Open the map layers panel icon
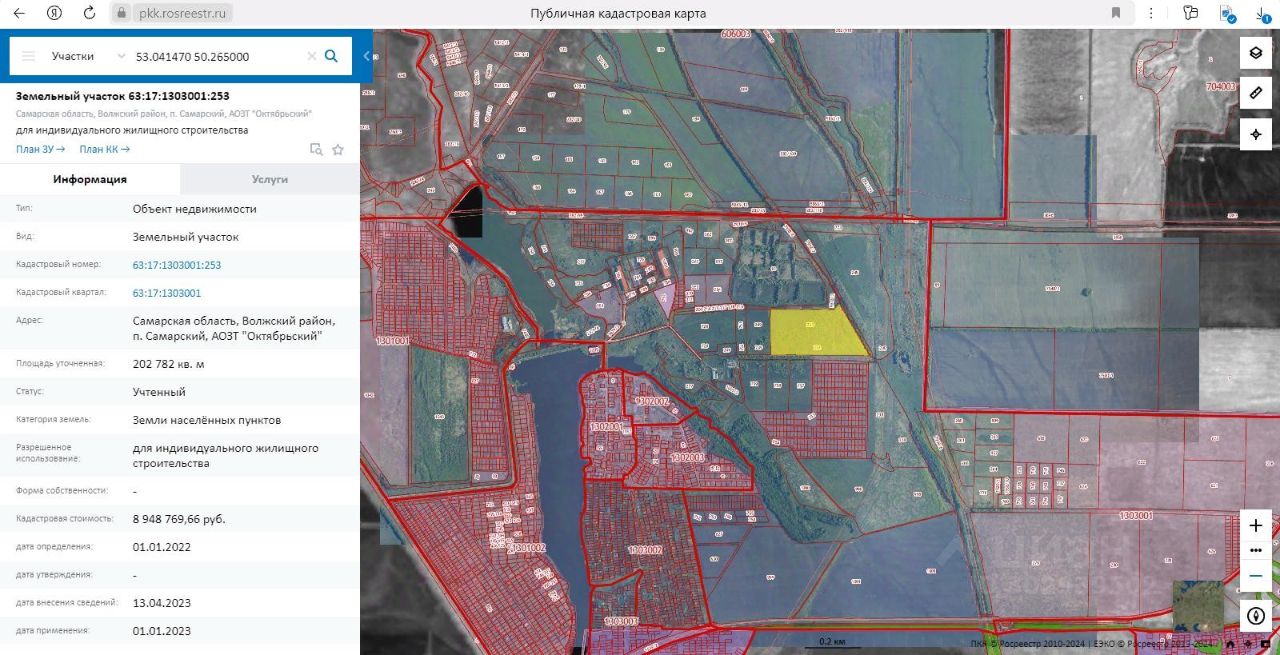The image size is (1280, 655). click(1256, 53)
